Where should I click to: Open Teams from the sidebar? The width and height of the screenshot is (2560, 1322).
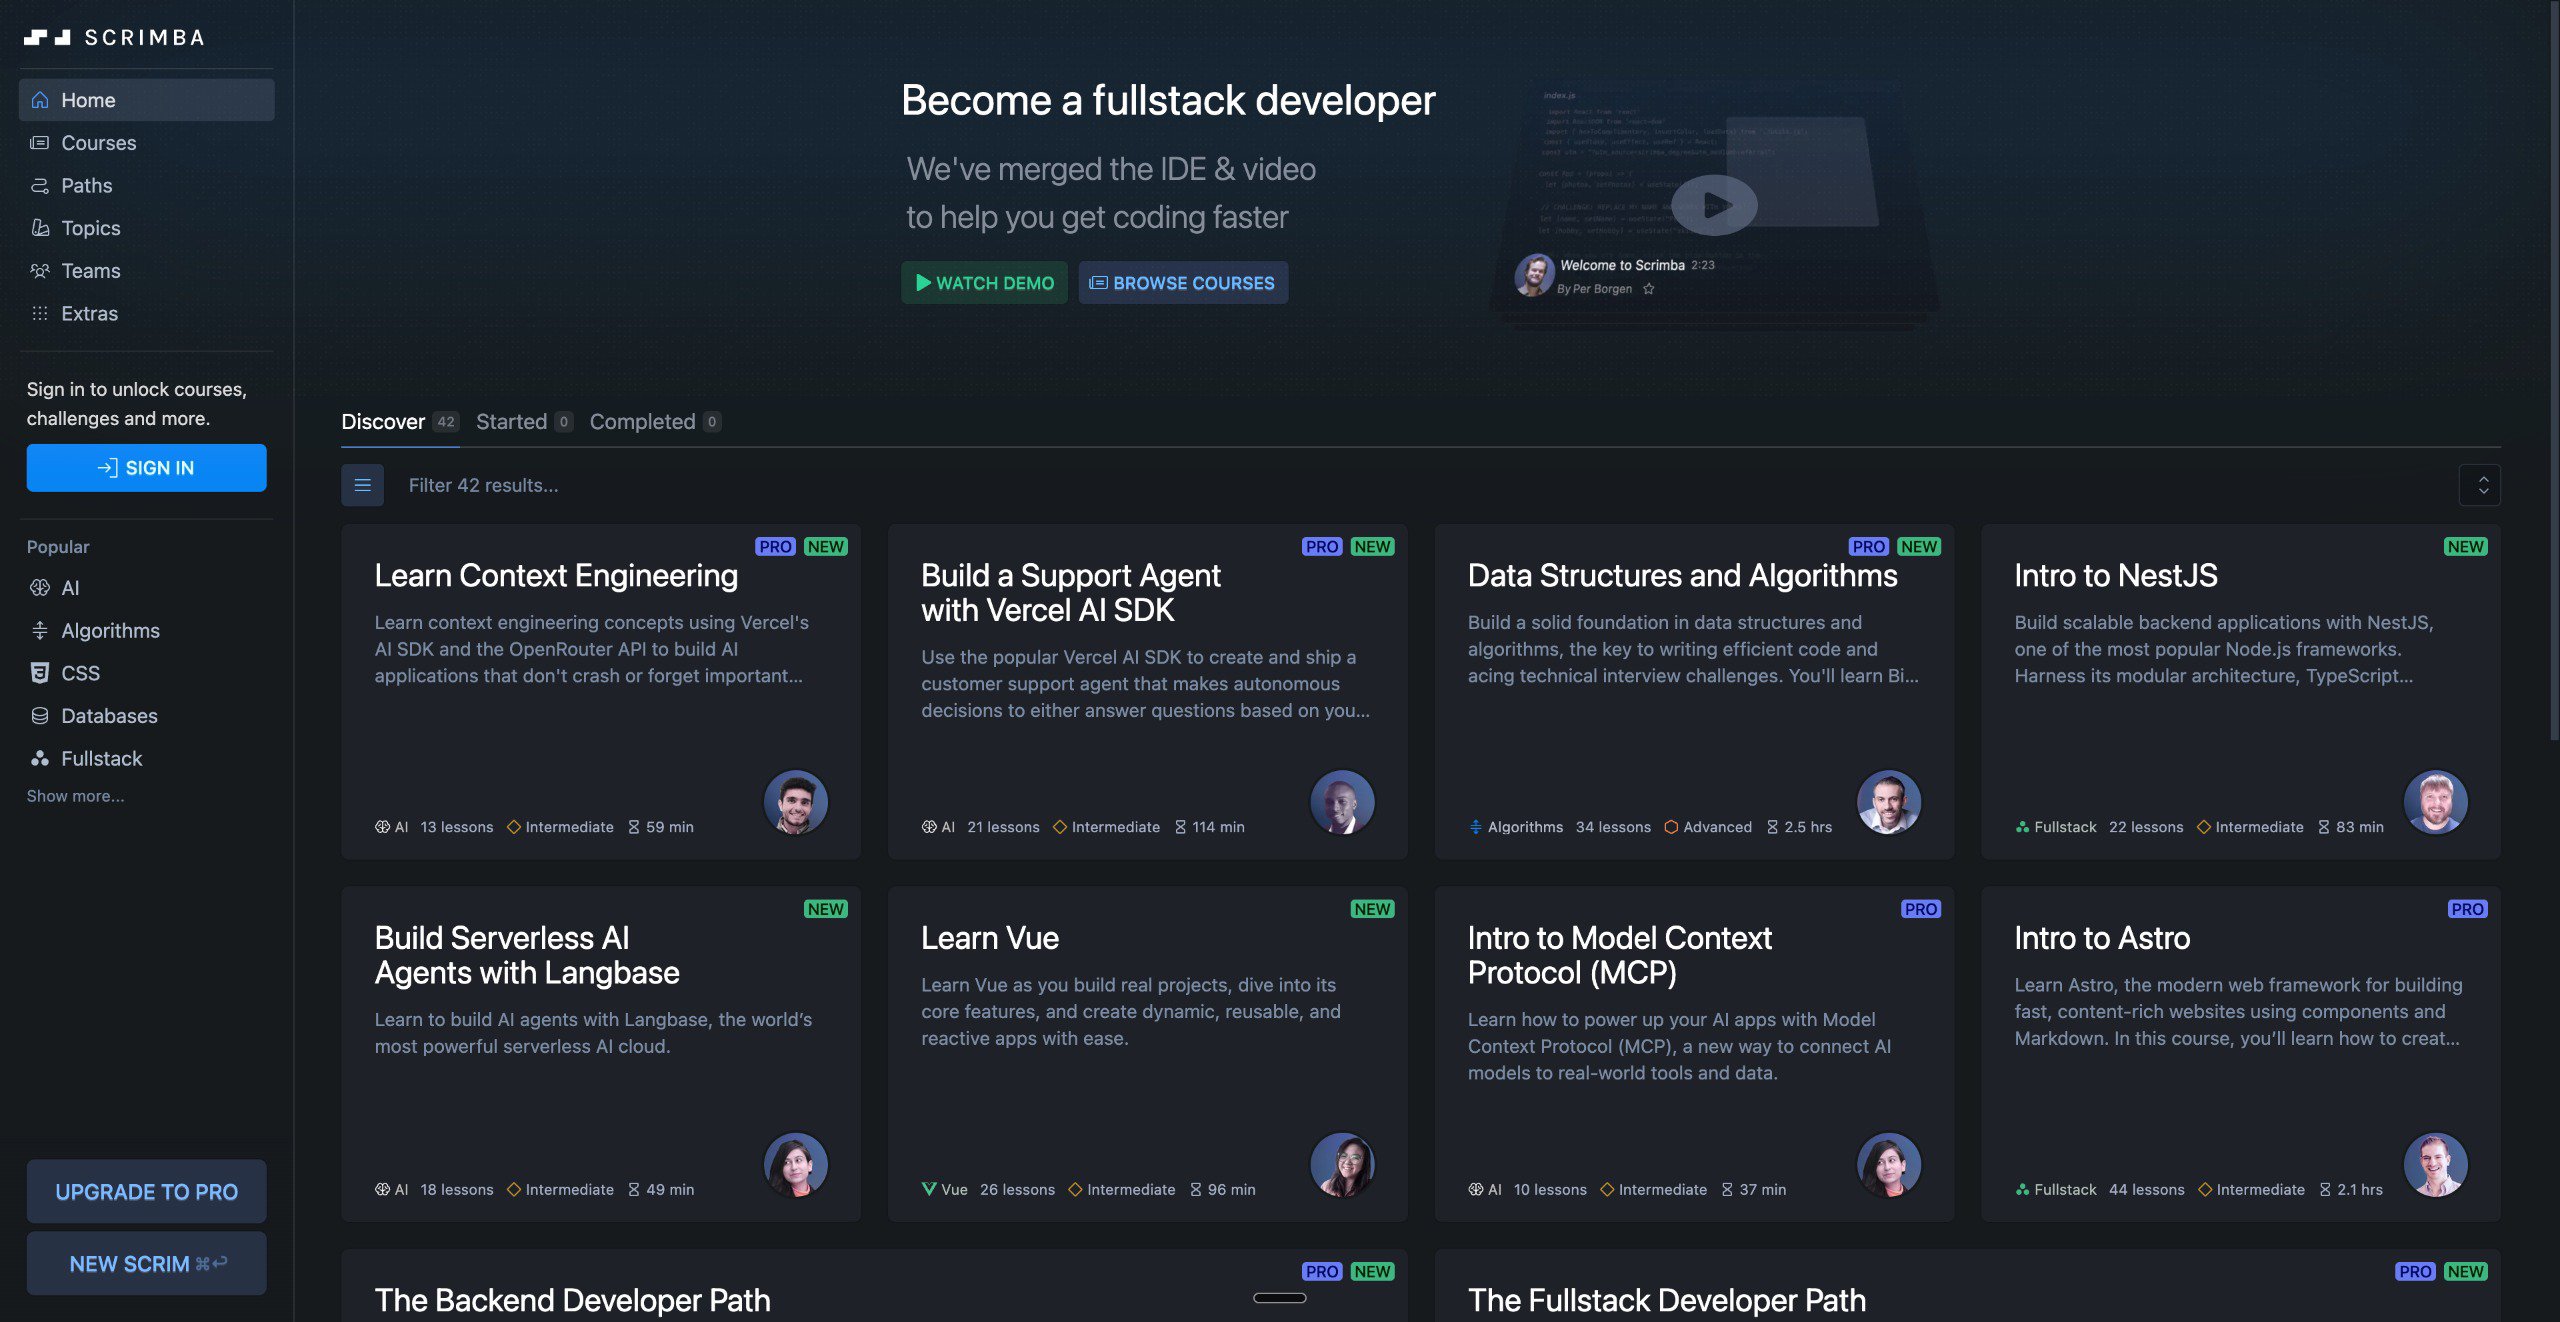pos(90,271)
